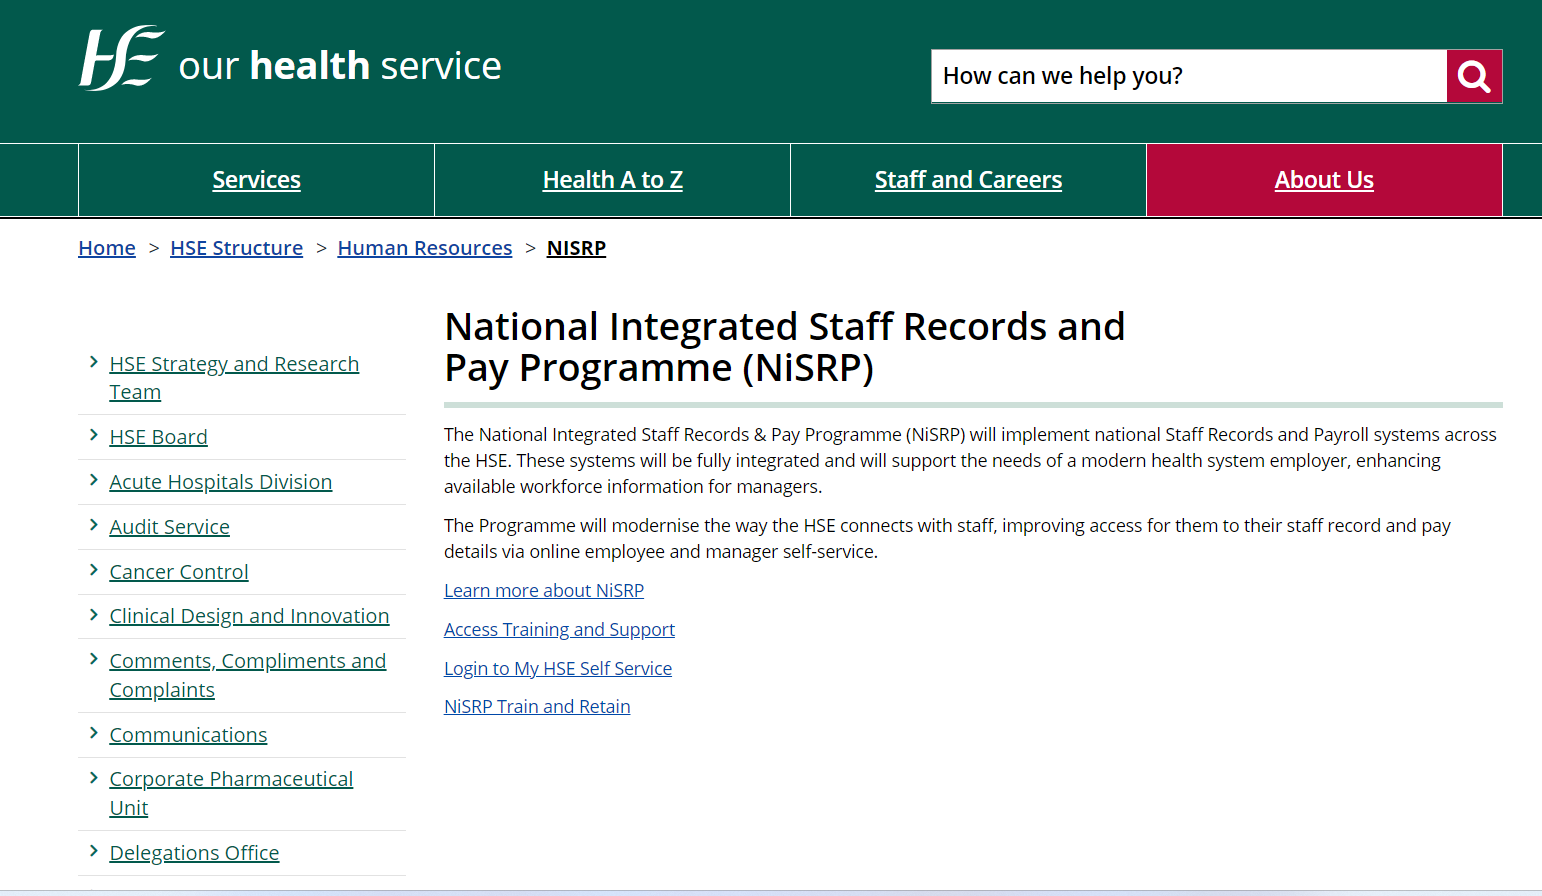Click the chevron beside Delegations Office
This screenshot has height=896, width=1542.
(93, 851)
